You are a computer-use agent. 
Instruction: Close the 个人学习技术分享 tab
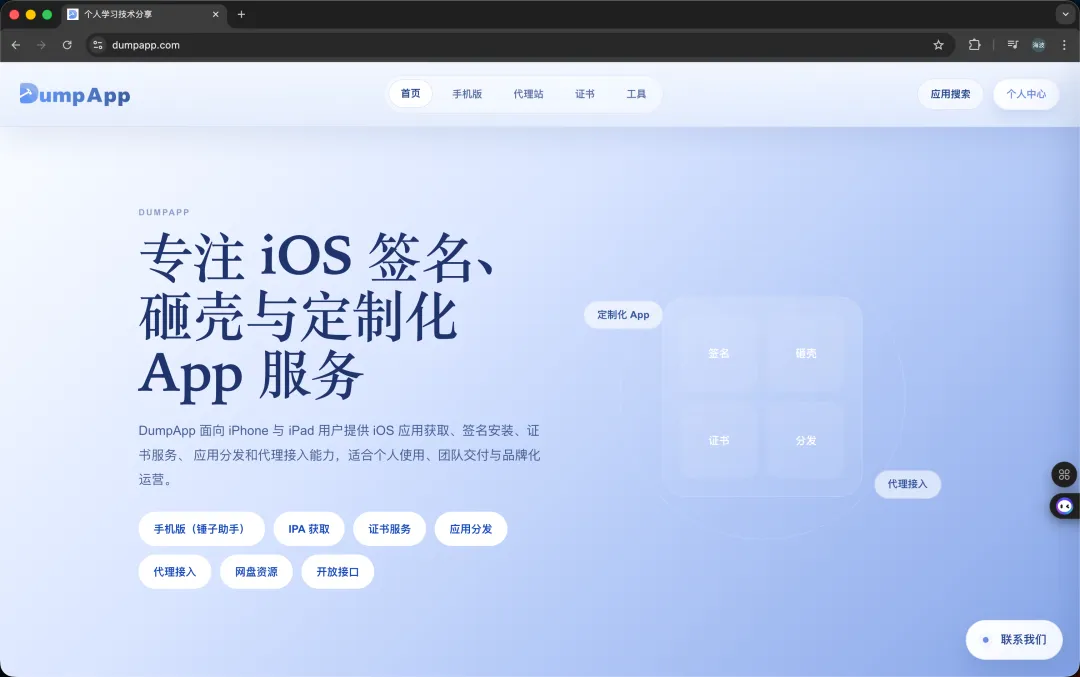[x=216, y=14]
